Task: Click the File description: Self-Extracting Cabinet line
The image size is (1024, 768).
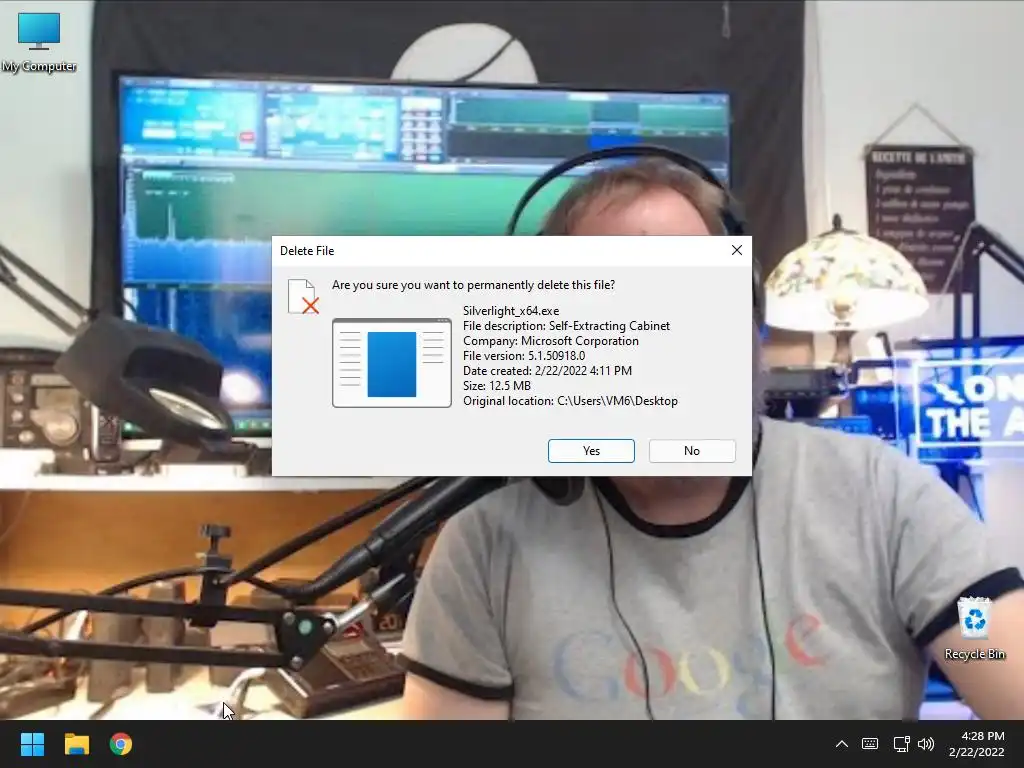Action: pyautogui.click(x=566, y=326)
